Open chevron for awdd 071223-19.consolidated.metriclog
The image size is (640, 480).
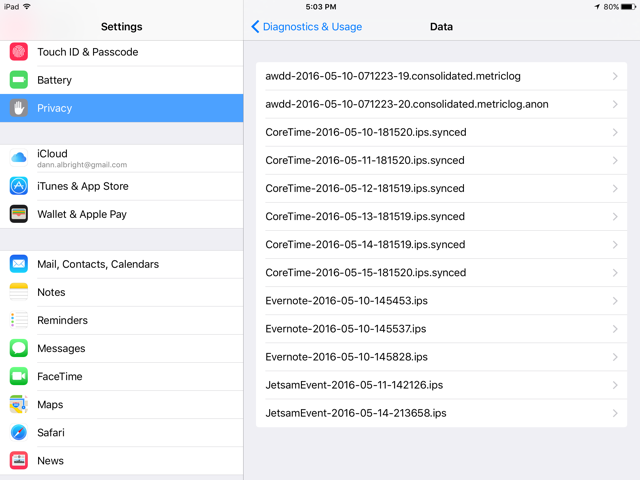coord(615,76)
